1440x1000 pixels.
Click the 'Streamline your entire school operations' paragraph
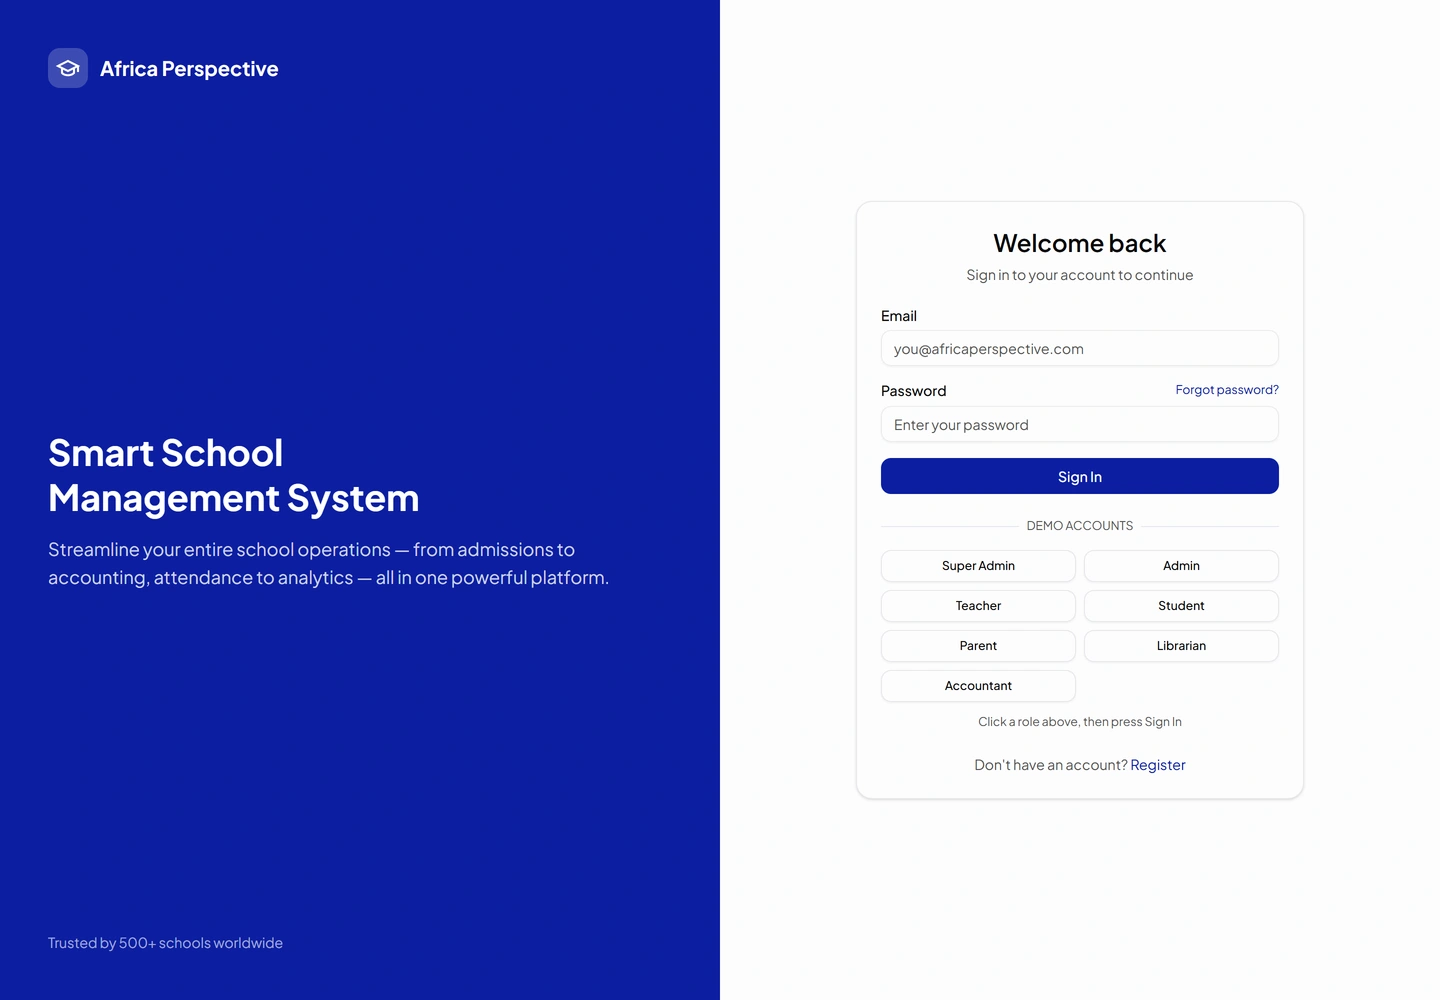[328, 564]
